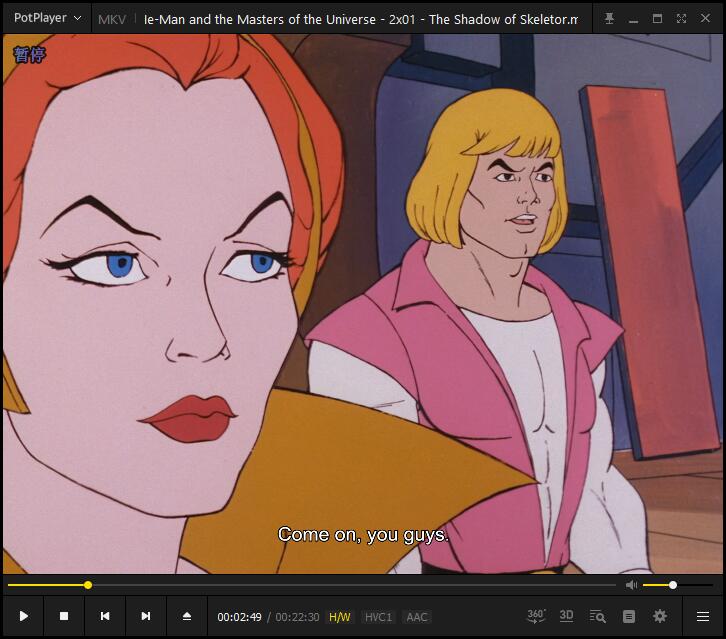This screenshot has width=726, height=639.
Task: Click the AAC audio codec label
Action: point(417,617)
